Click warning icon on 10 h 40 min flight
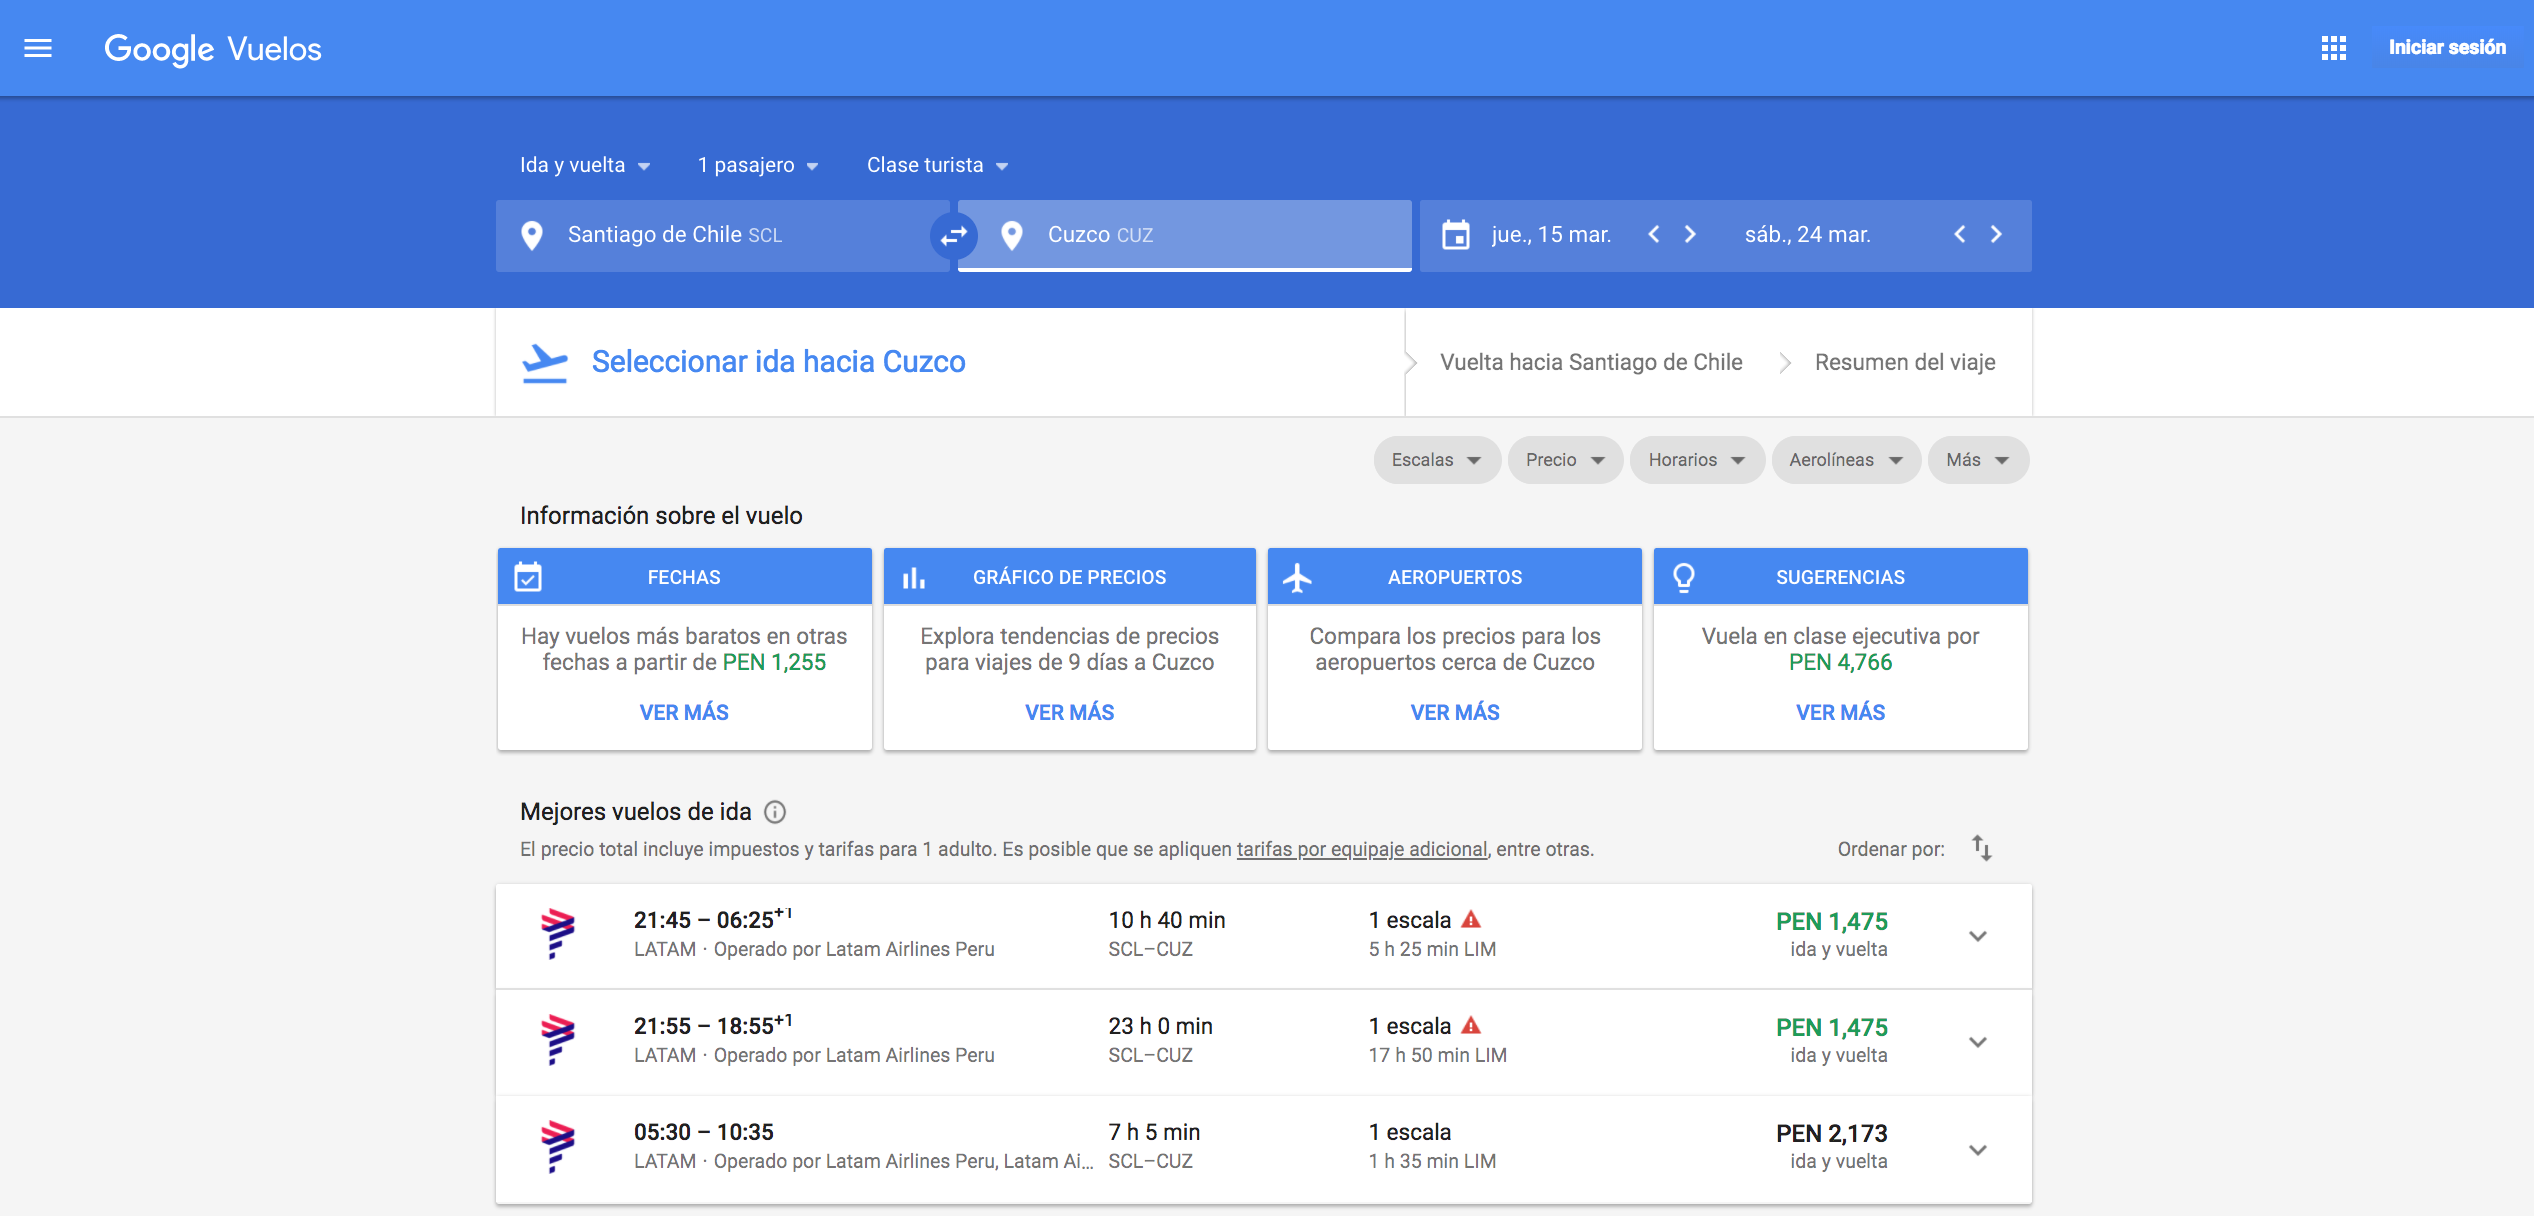 point(1471,919)
